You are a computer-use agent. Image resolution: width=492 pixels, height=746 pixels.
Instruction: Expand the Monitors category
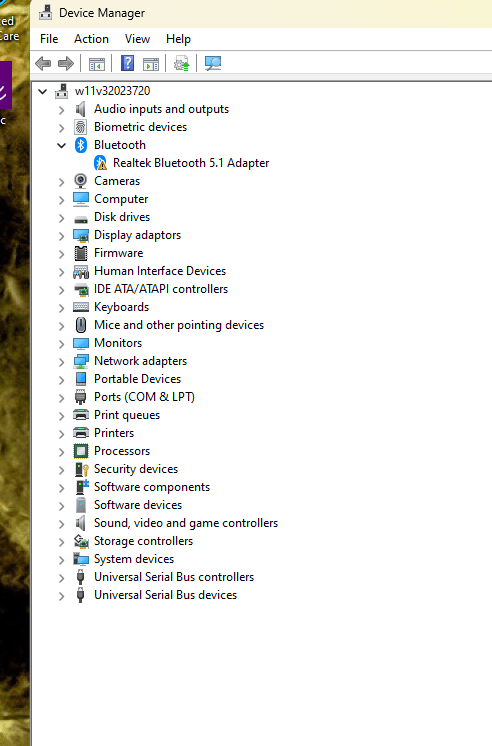[61, 344]
